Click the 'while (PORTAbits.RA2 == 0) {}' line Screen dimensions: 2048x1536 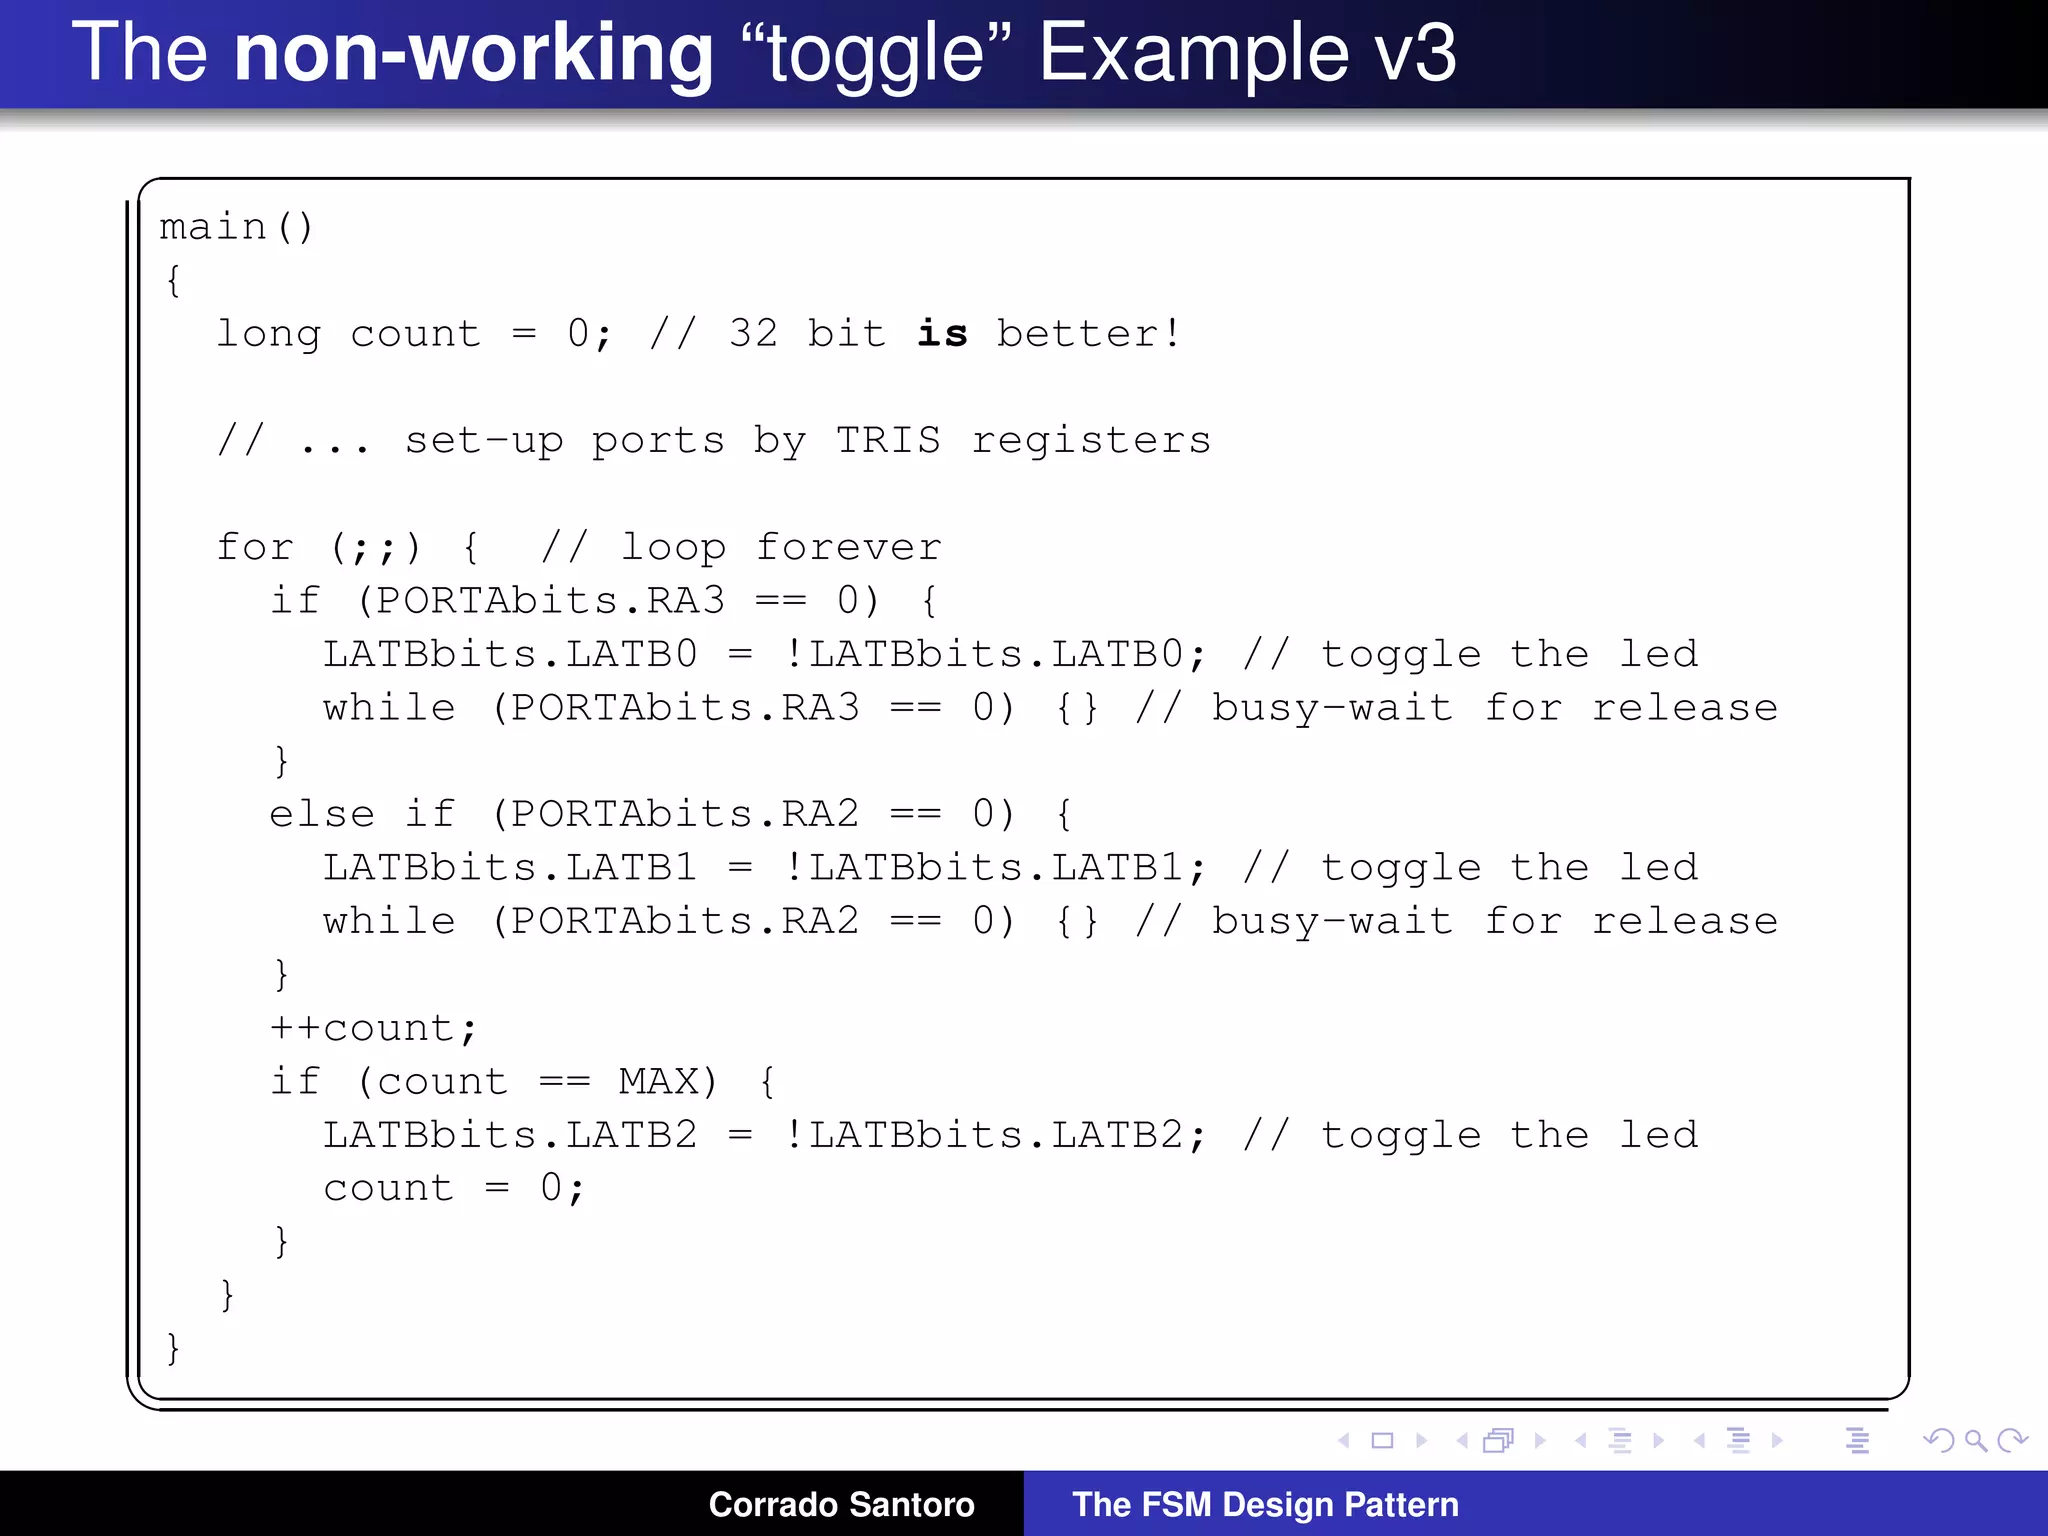[710, 921]
